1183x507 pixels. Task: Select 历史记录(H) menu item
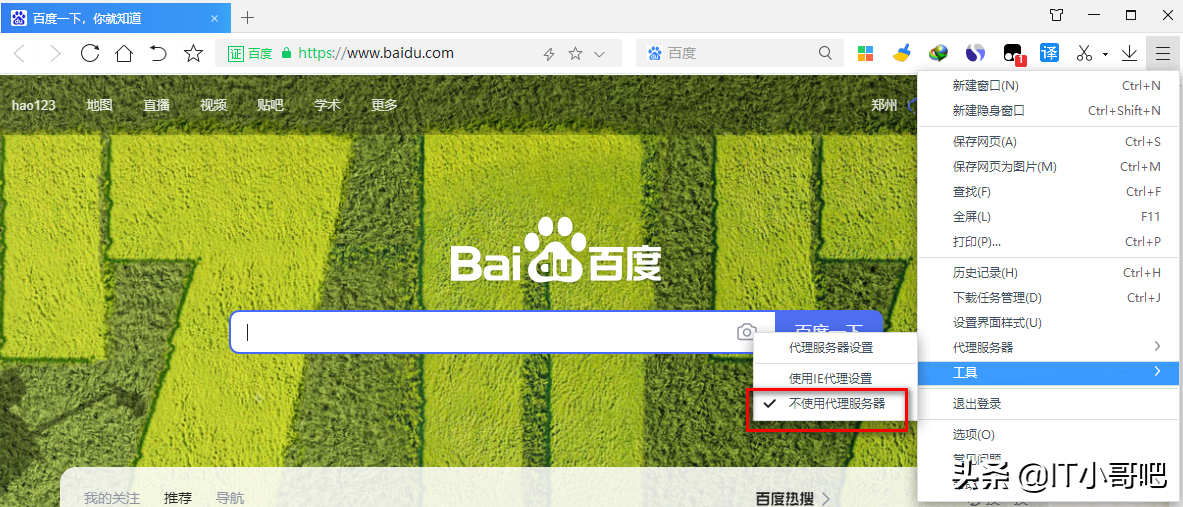(x=1049, y=272)
